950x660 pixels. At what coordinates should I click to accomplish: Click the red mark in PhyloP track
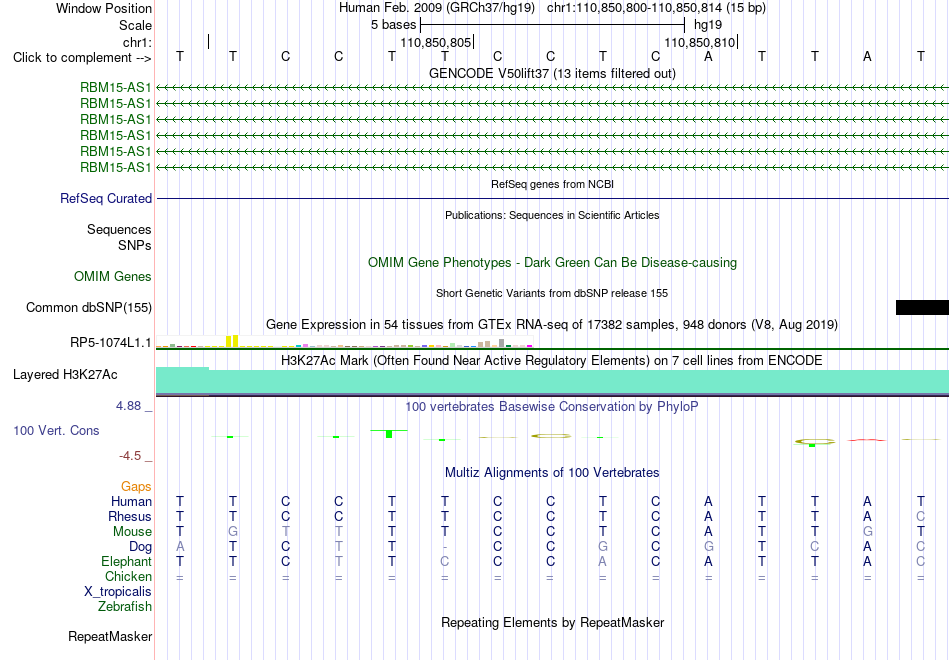pos(866,440)
